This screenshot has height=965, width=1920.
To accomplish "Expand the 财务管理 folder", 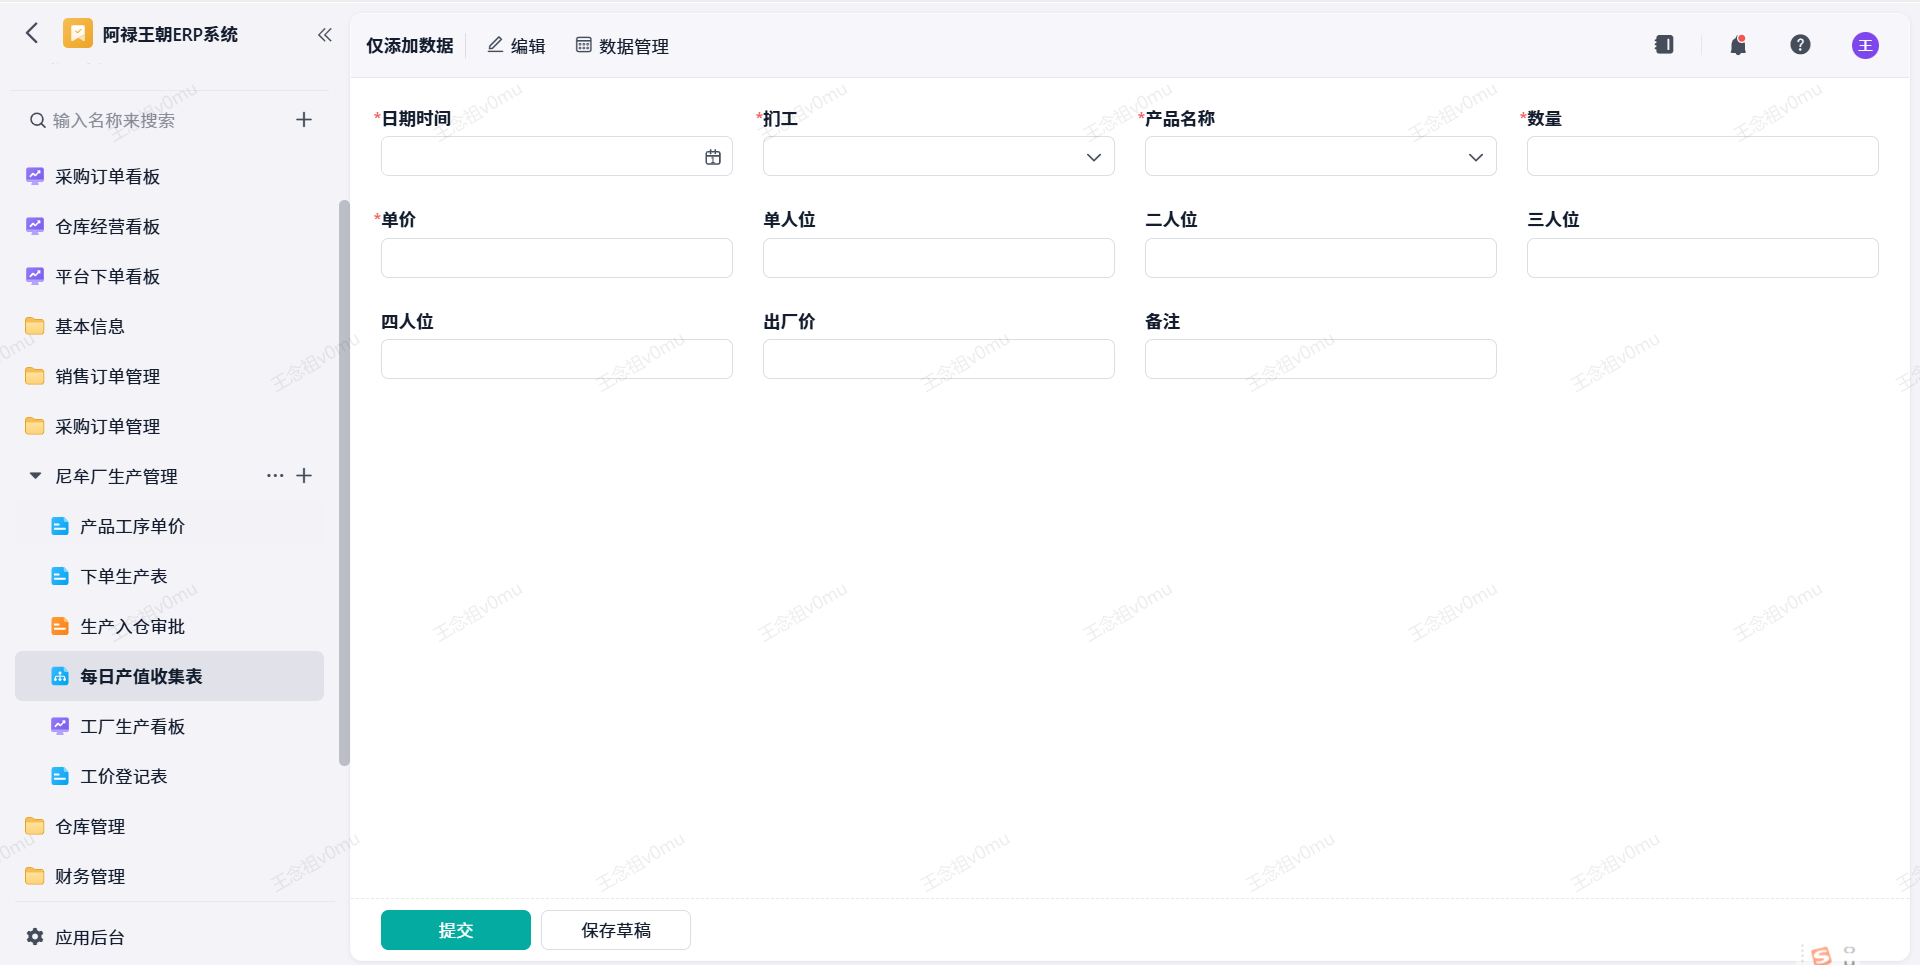I will coord(168,876).
